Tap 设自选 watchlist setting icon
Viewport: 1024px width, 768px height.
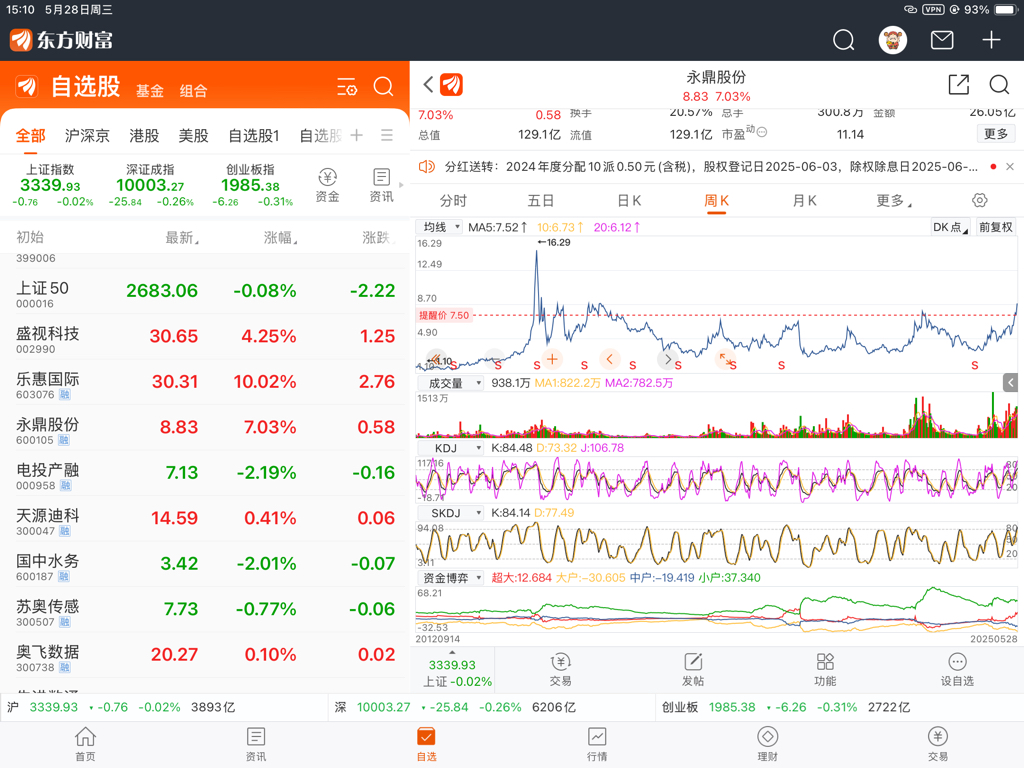pyautogui.click(x=957, y=670)
